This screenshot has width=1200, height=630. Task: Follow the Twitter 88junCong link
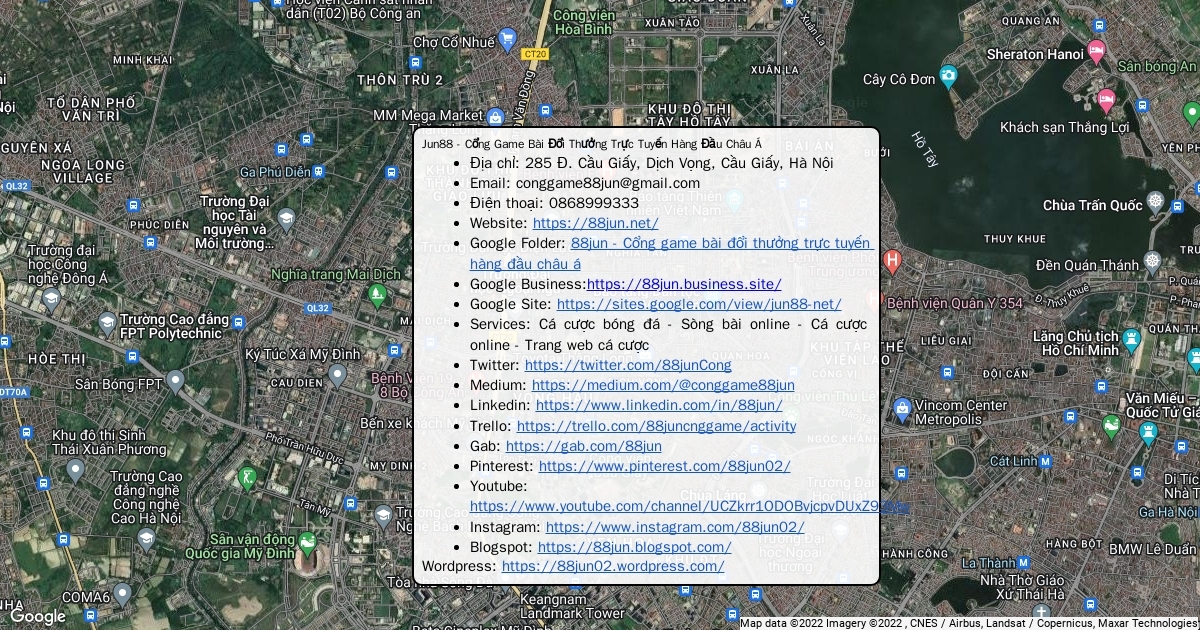point(627,365)
